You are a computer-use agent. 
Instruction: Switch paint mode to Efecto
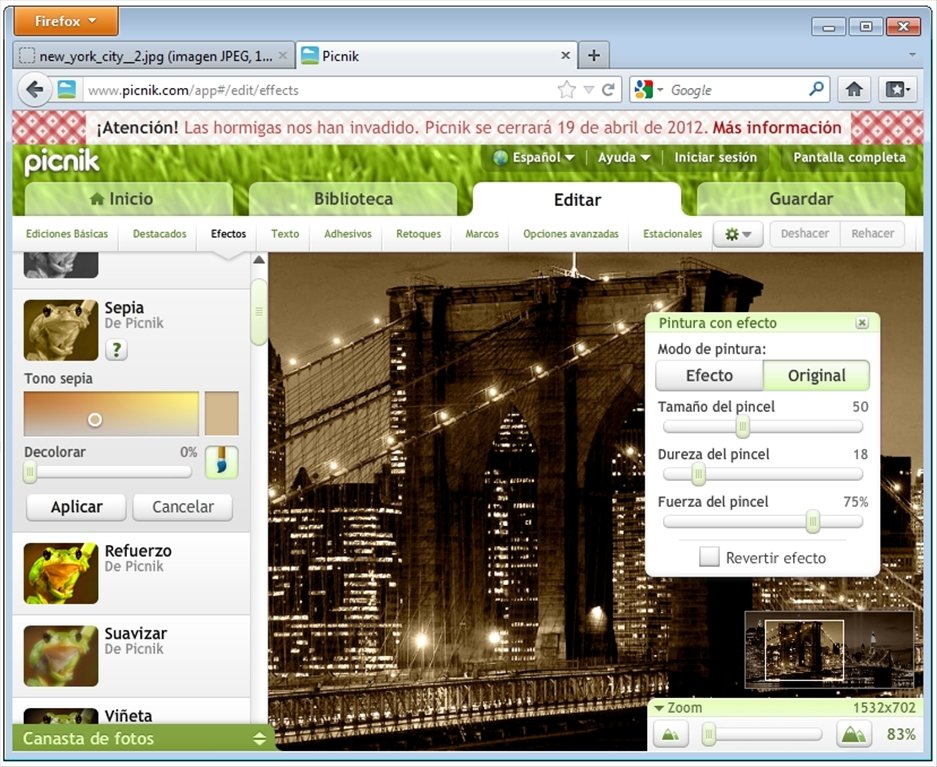tap(709, 375)
